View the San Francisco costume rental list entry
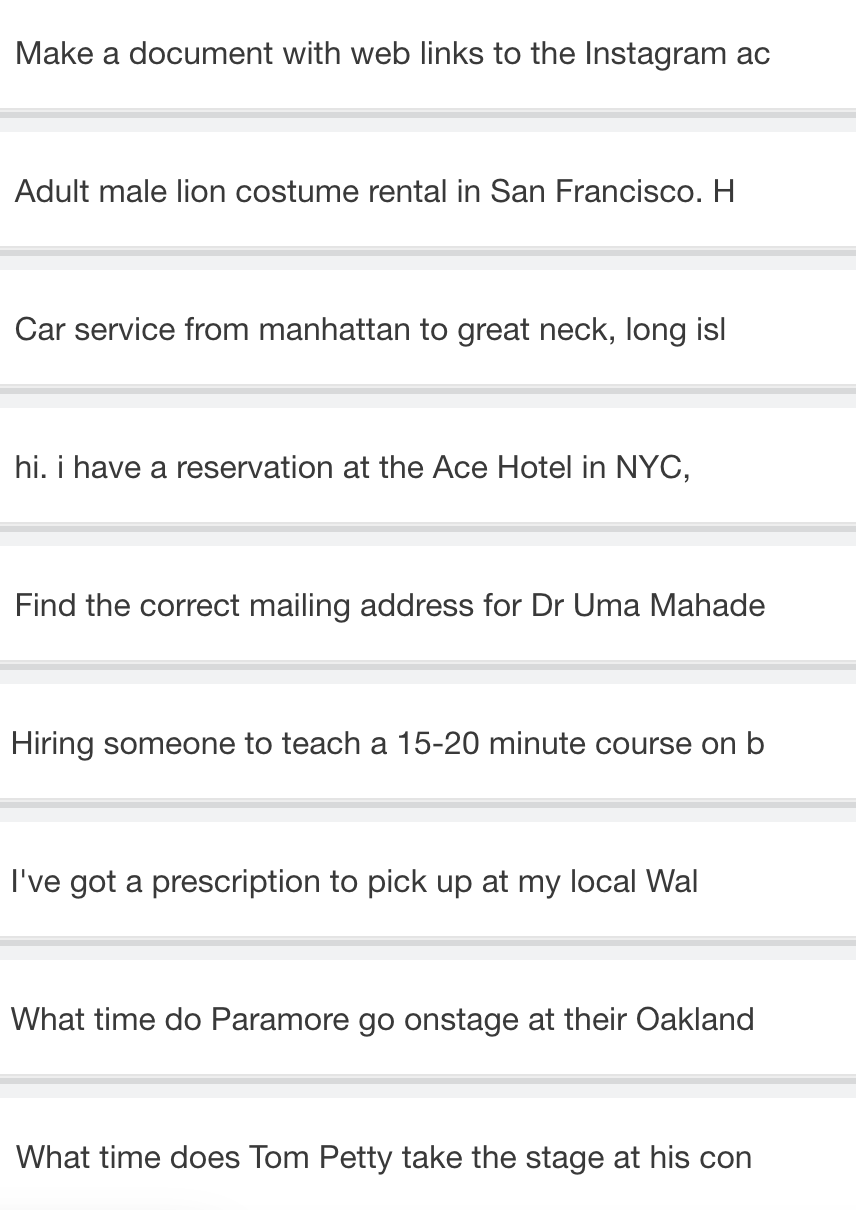The height and width of the screenshot is (1210, 856). (375, 191)
